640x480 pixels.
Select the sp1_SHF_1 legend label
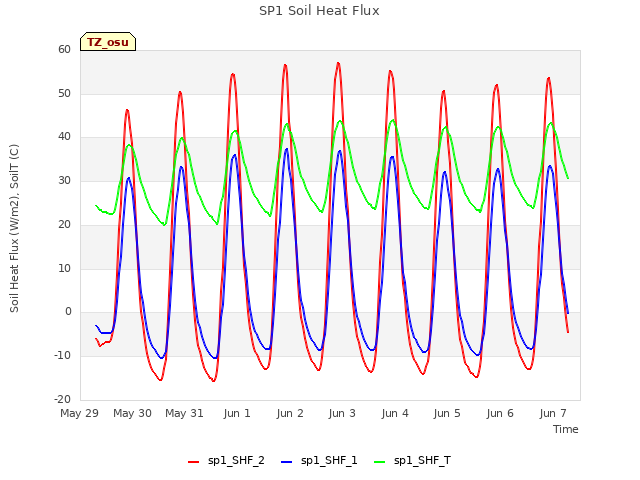tap(329, 460)
